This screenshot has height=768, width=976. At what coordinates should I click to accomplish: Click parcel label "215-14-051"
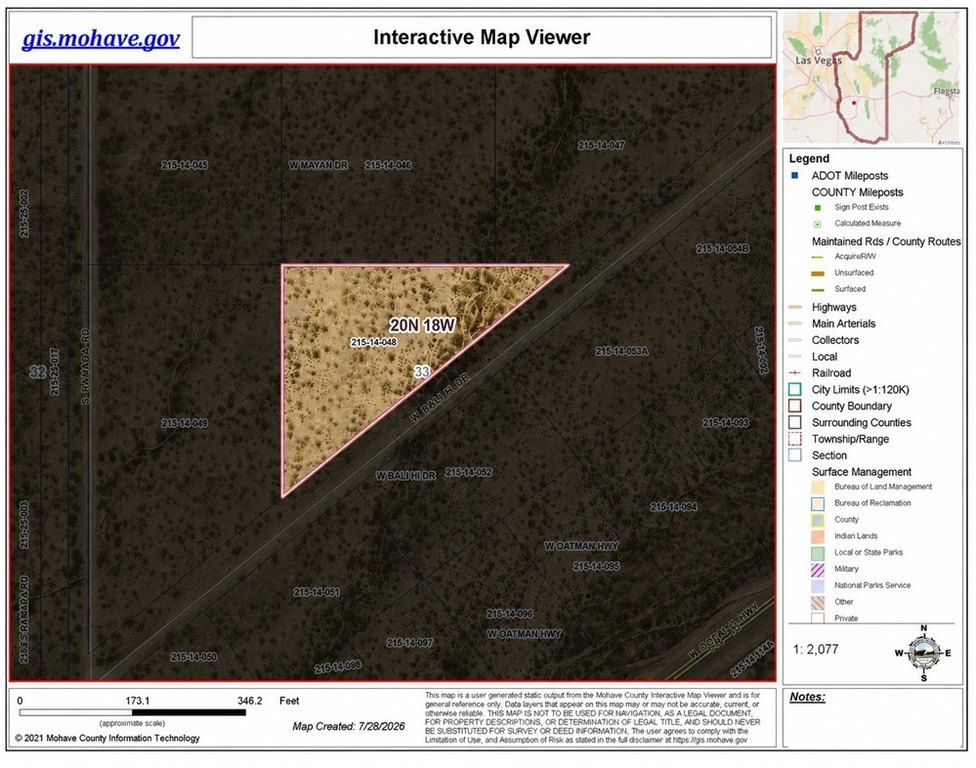click(317, 592)
